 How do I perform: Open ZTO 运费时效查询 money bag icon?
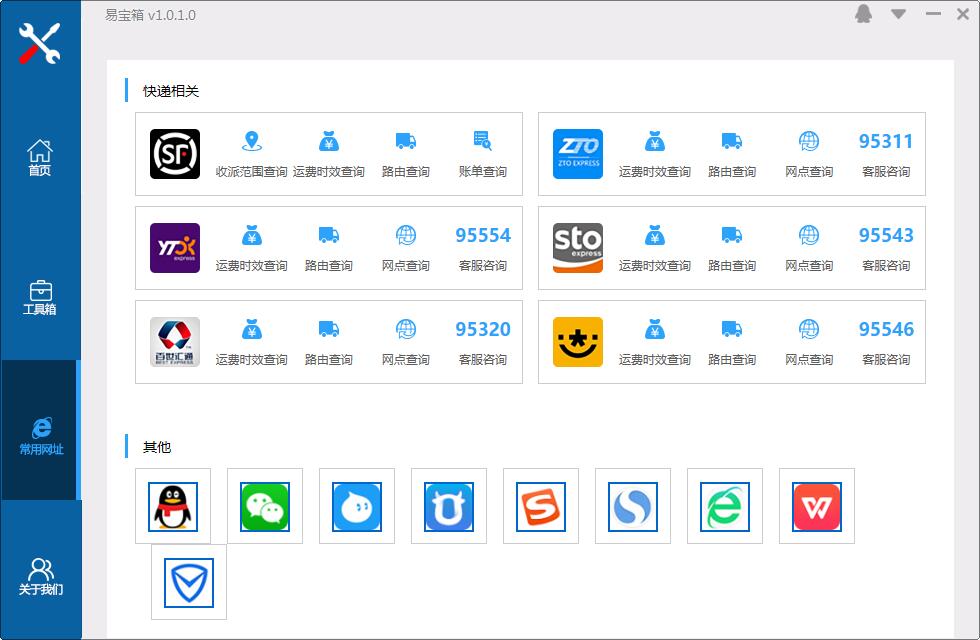(x=655, y=141)
